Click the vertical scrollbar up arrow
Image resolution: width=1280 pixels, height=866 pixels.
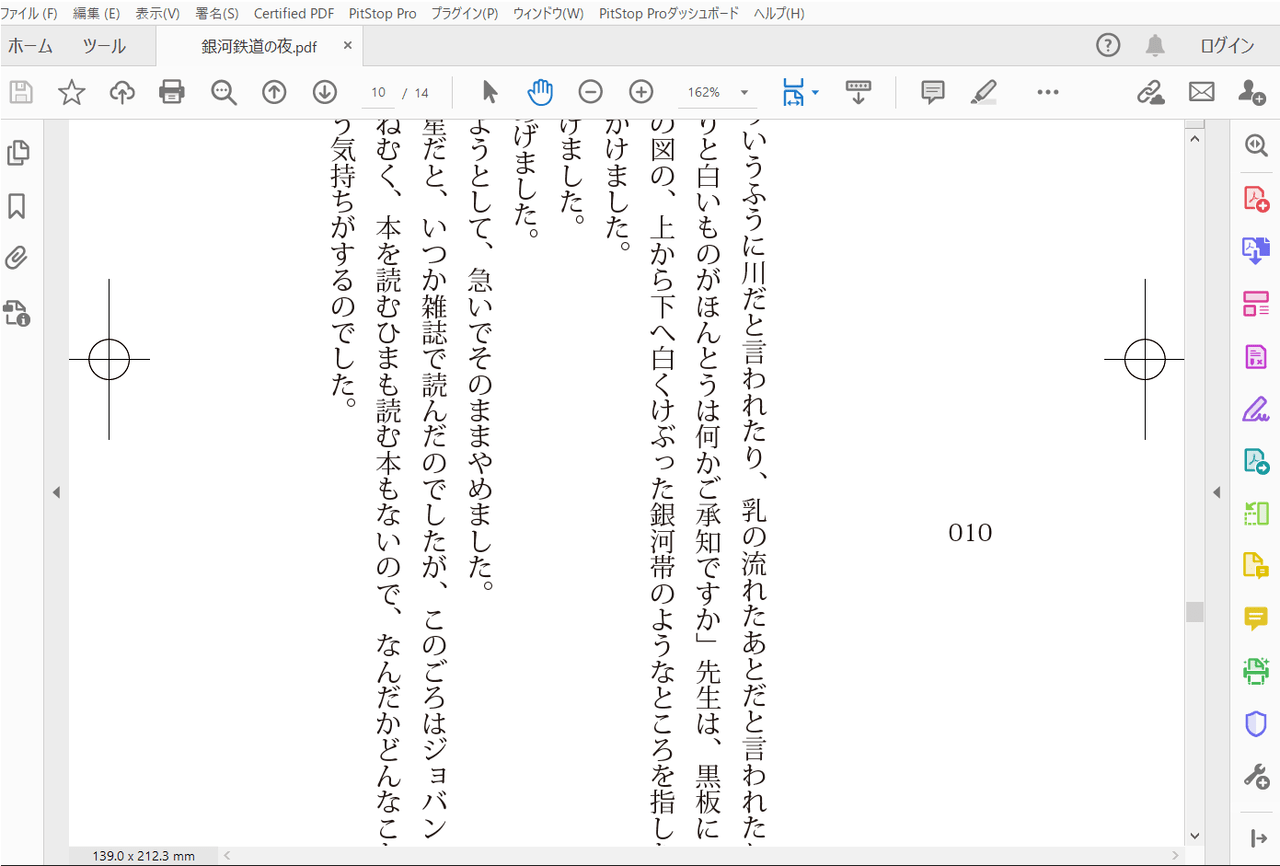click(1194, 139)
